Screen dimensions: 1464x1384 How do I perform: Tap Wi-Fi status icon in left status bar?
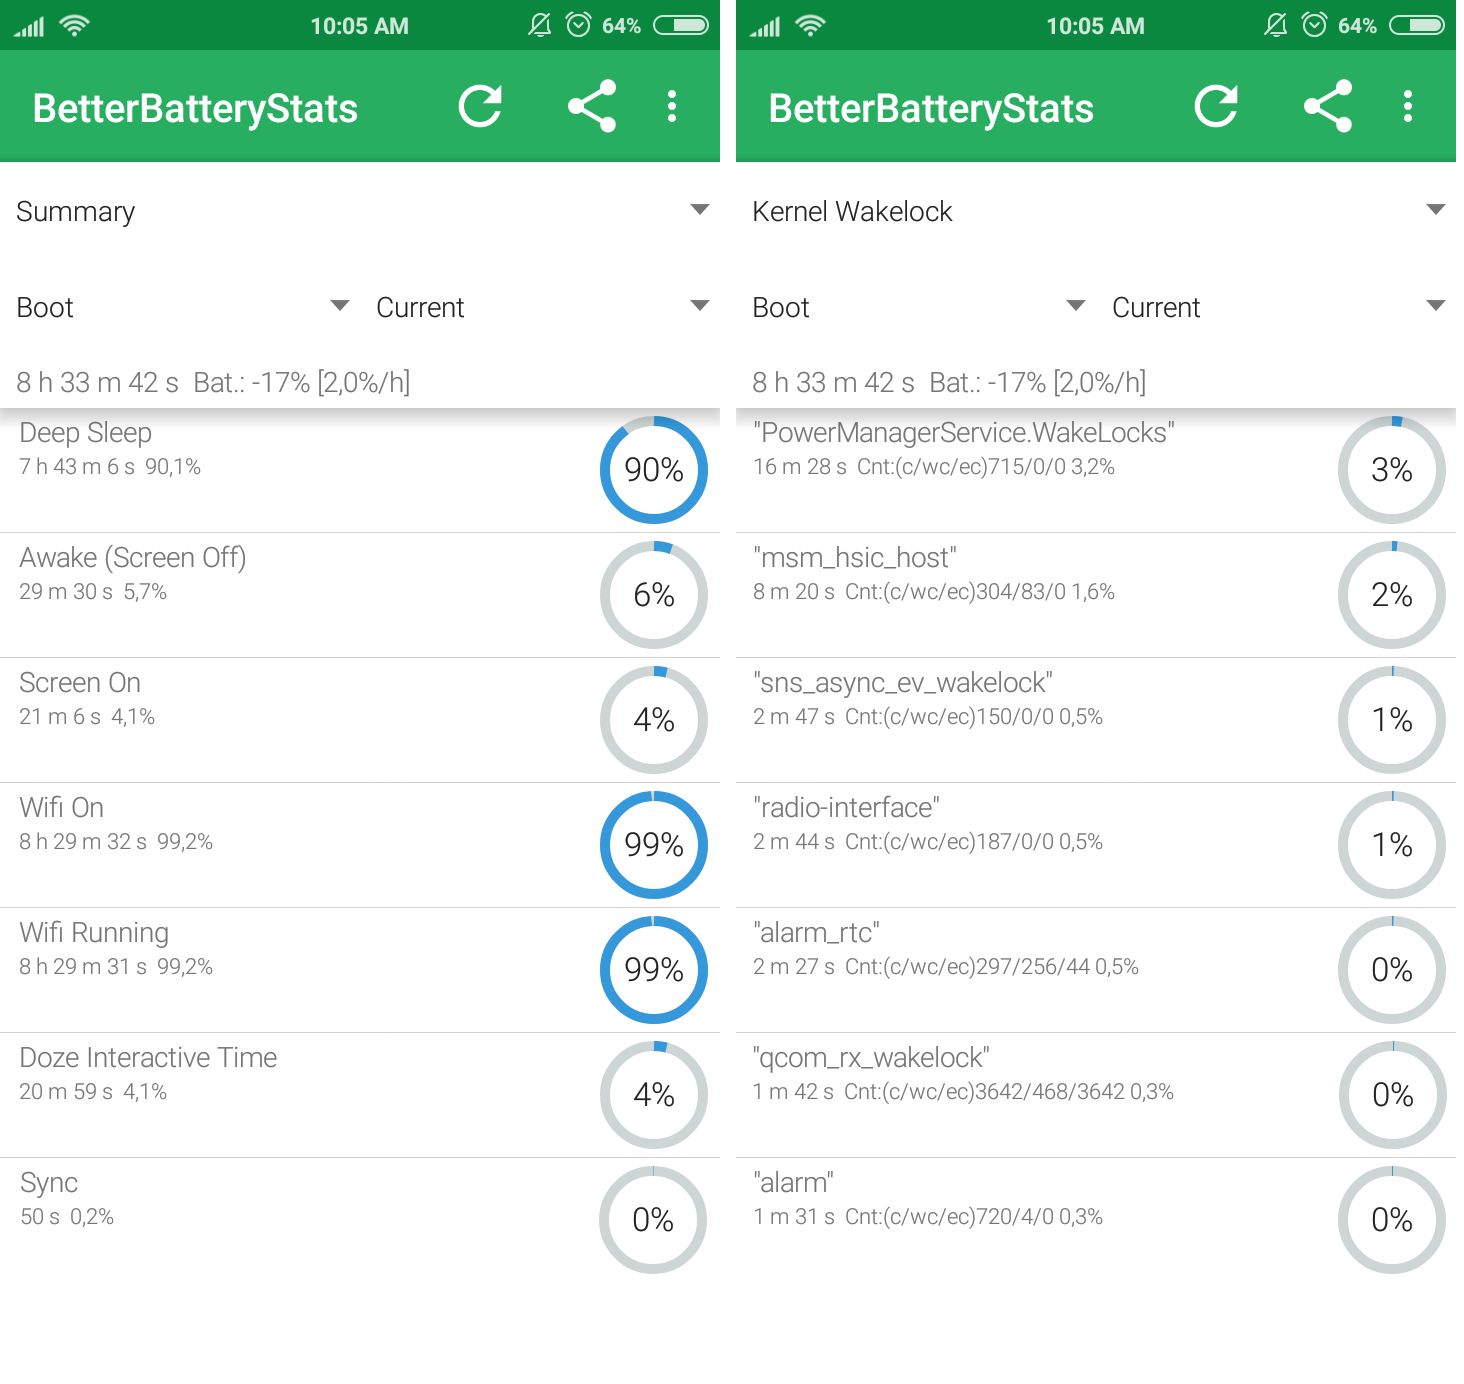[74, 25]
